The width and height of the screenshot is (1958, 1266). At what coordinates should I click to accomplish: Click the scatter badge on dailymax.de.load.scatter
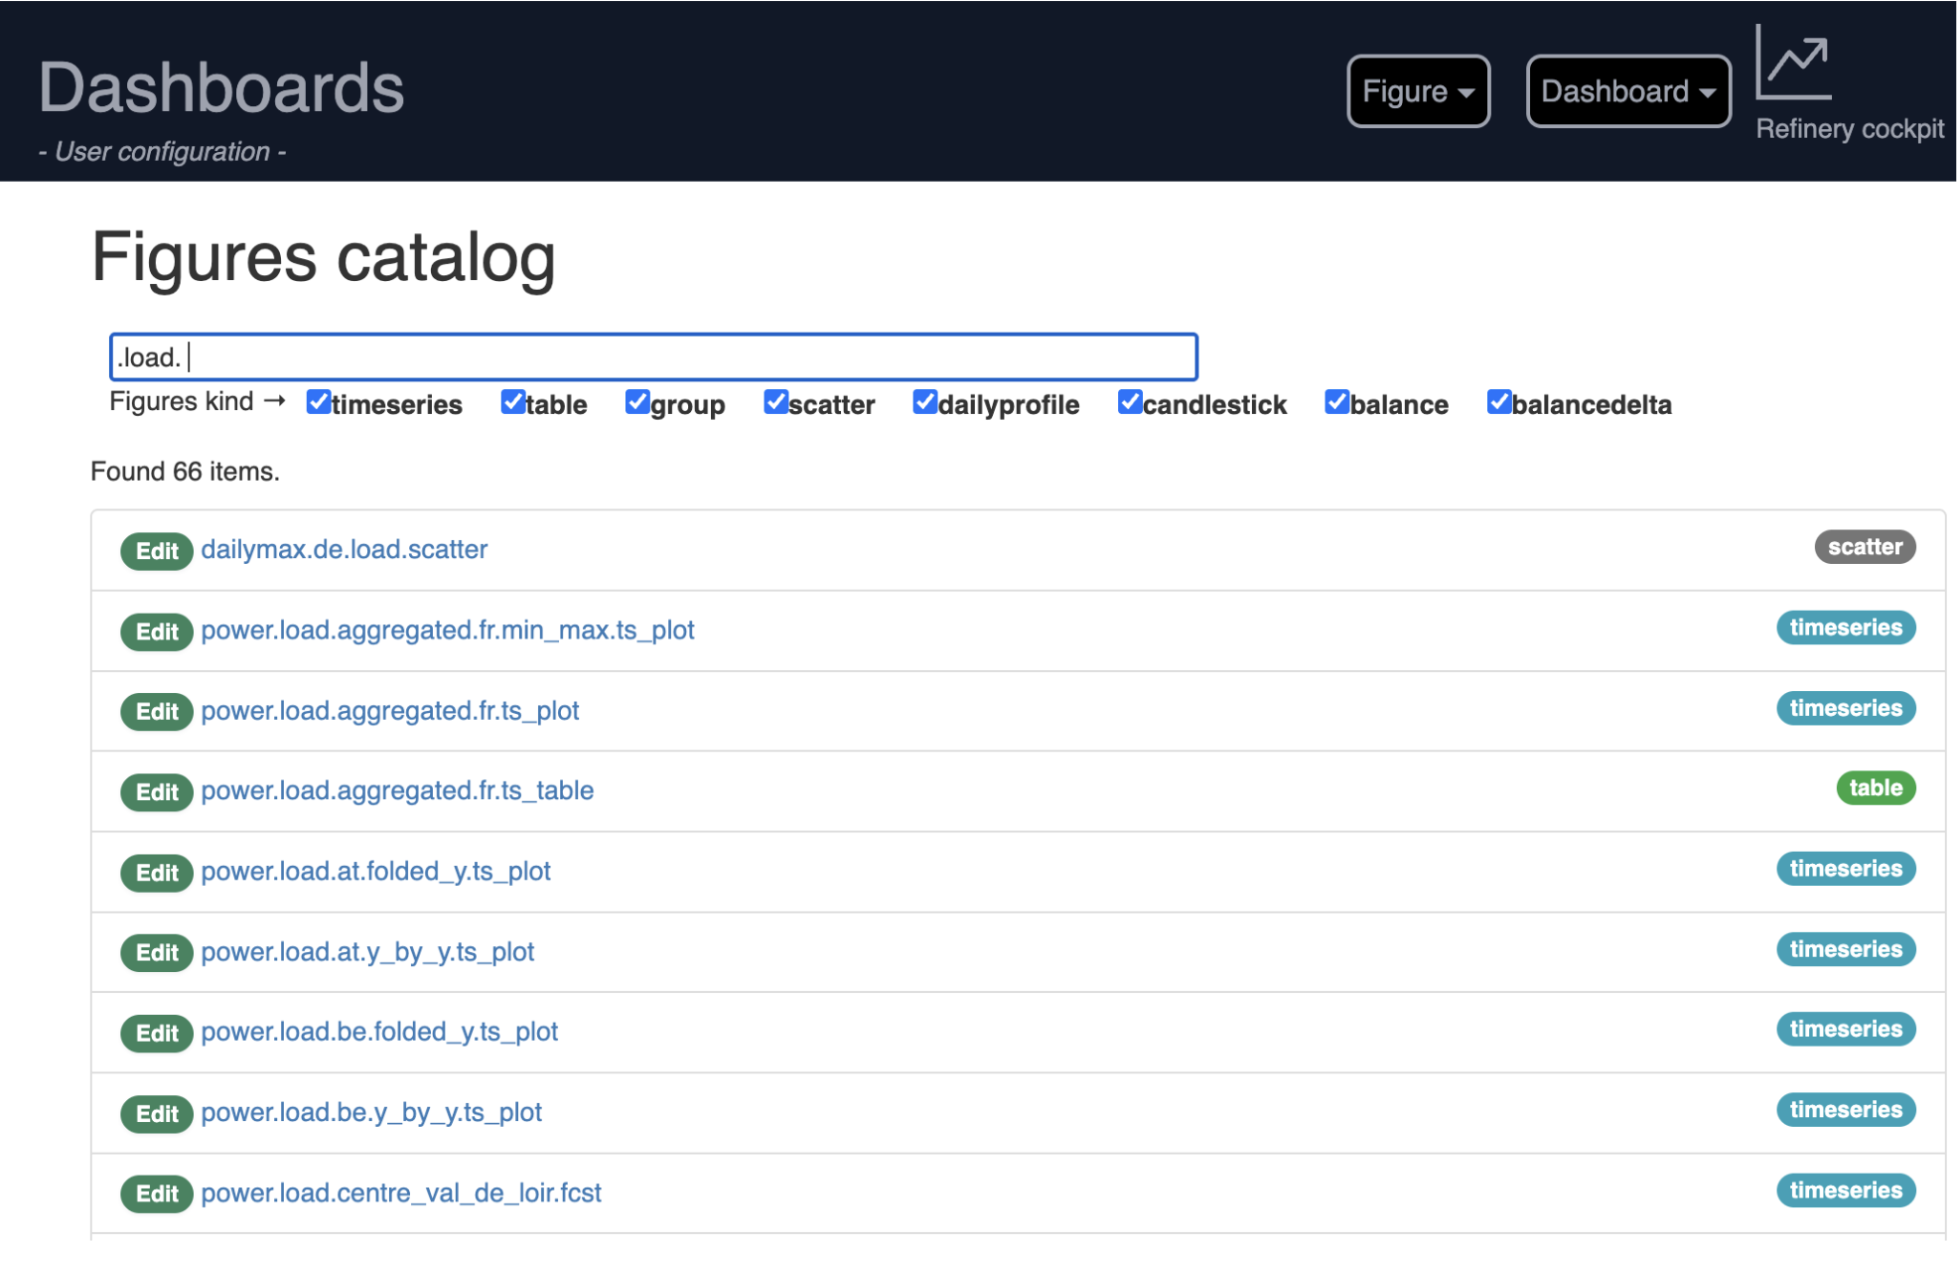[1864, 548]
